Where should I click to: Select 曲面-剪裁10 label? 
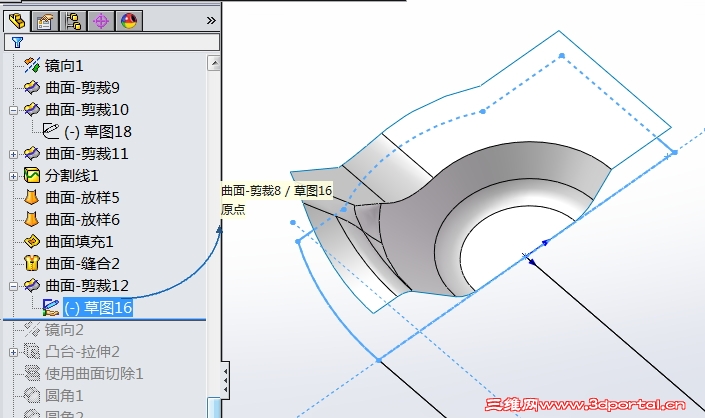click(x=87, y=110)
